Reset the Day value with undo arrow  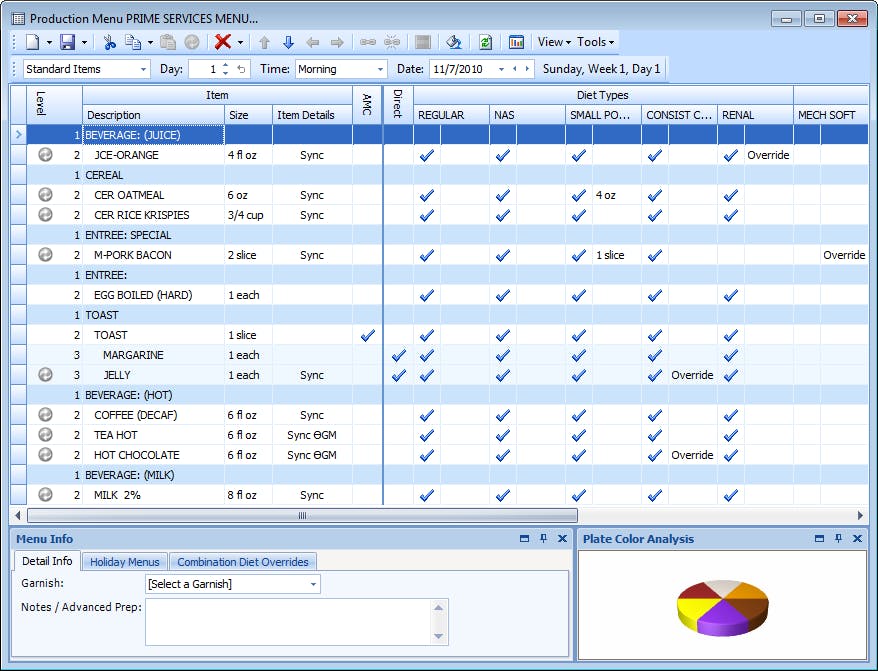point(241,69)
